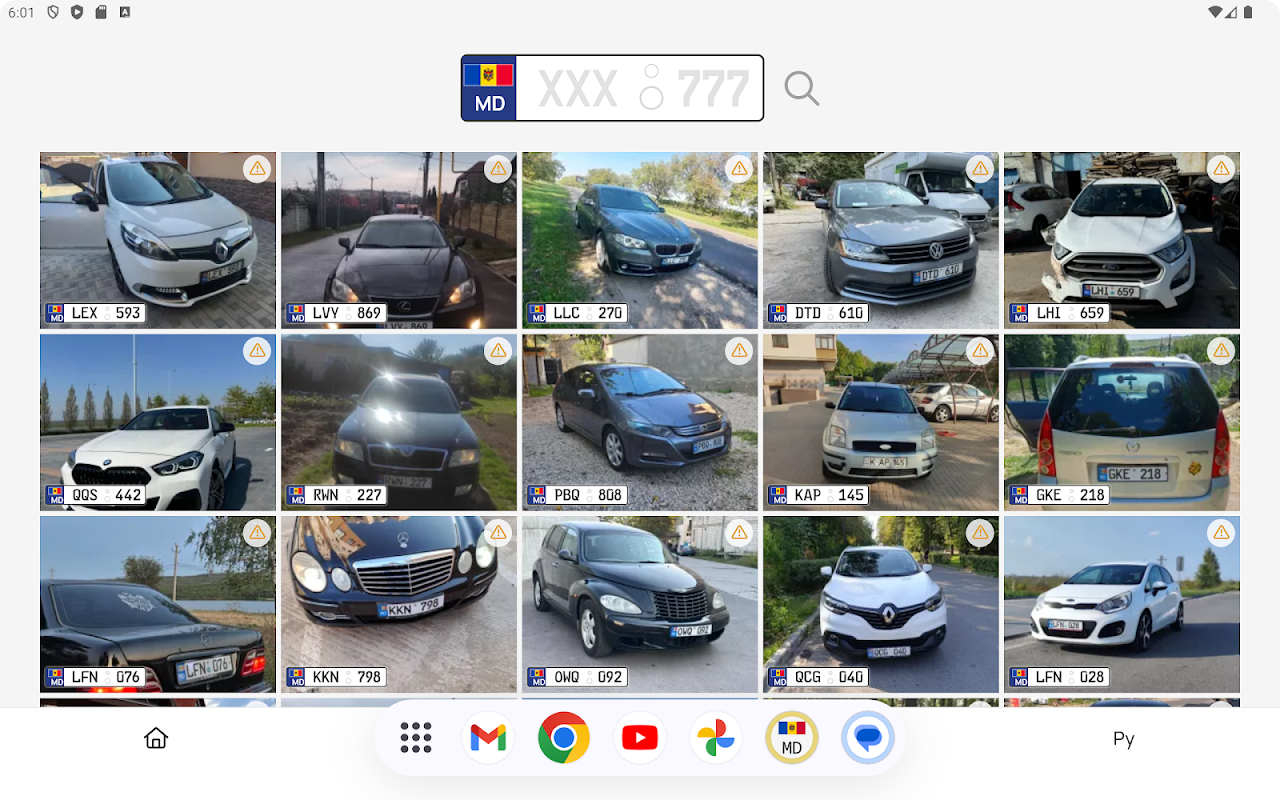
Task: Open the Volkswagen DTD 610 photo
Action: pyautogui.click(x=881, y=240)
